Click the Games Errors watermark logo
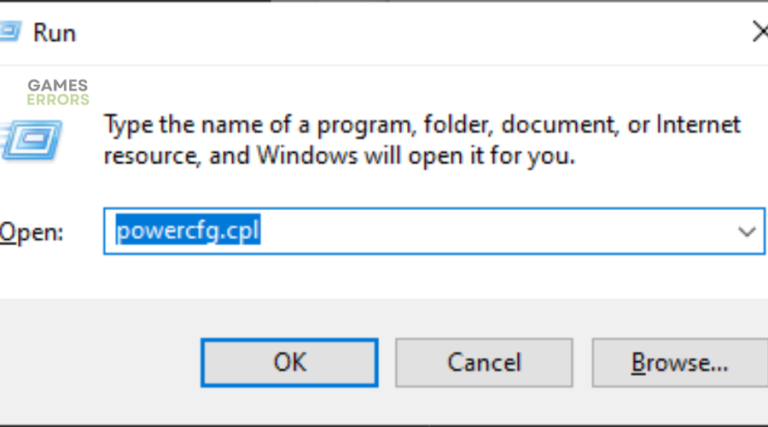The width and height of the screenshot is (768, 427). [x=58, y=93]
